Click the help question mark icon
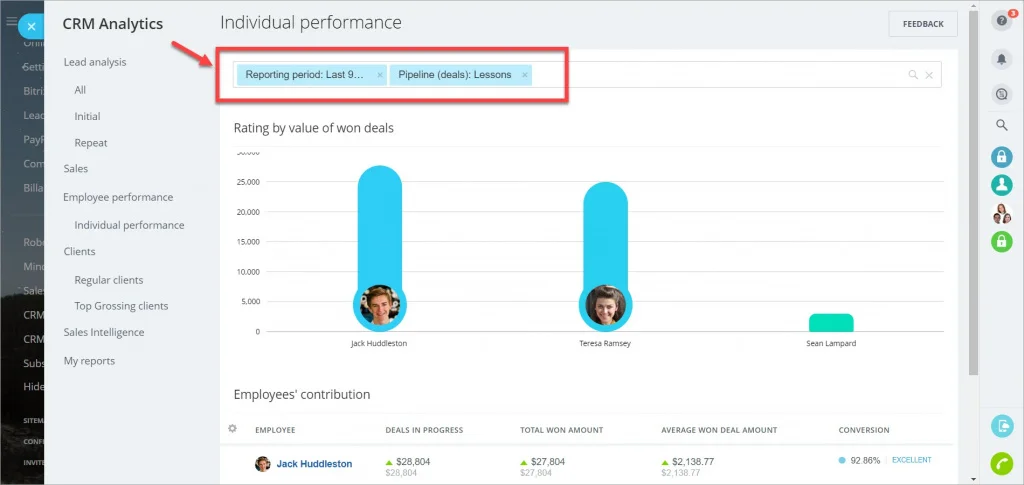1024x485 pixels. (1001, 21)
